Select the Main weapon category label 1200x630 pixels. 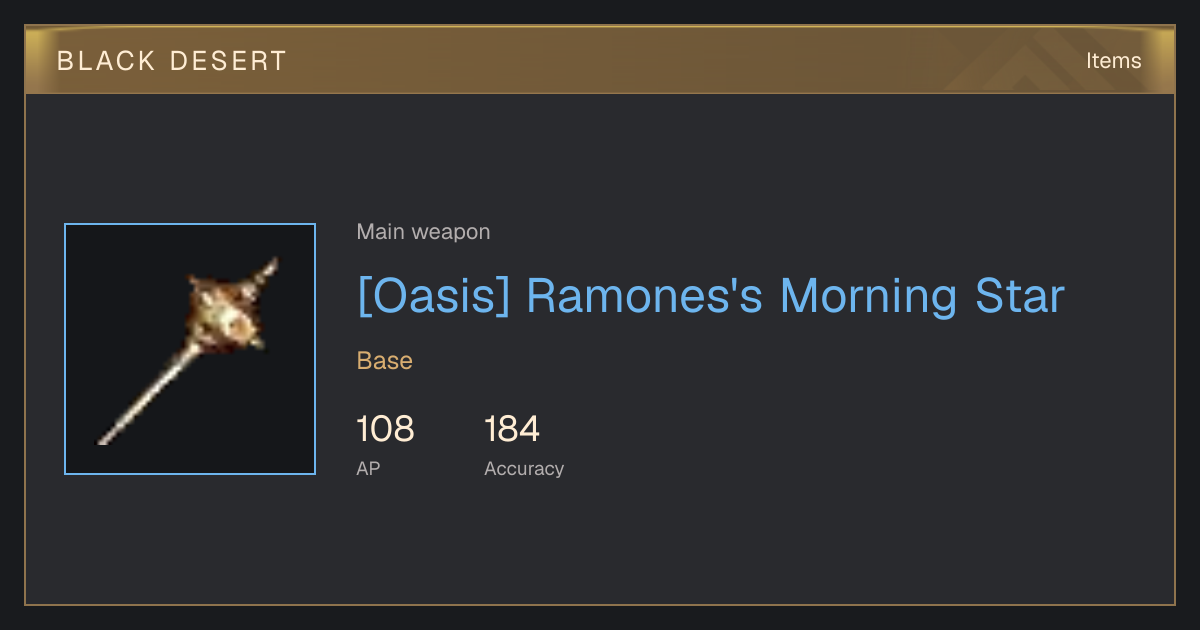tap(423, 232)
